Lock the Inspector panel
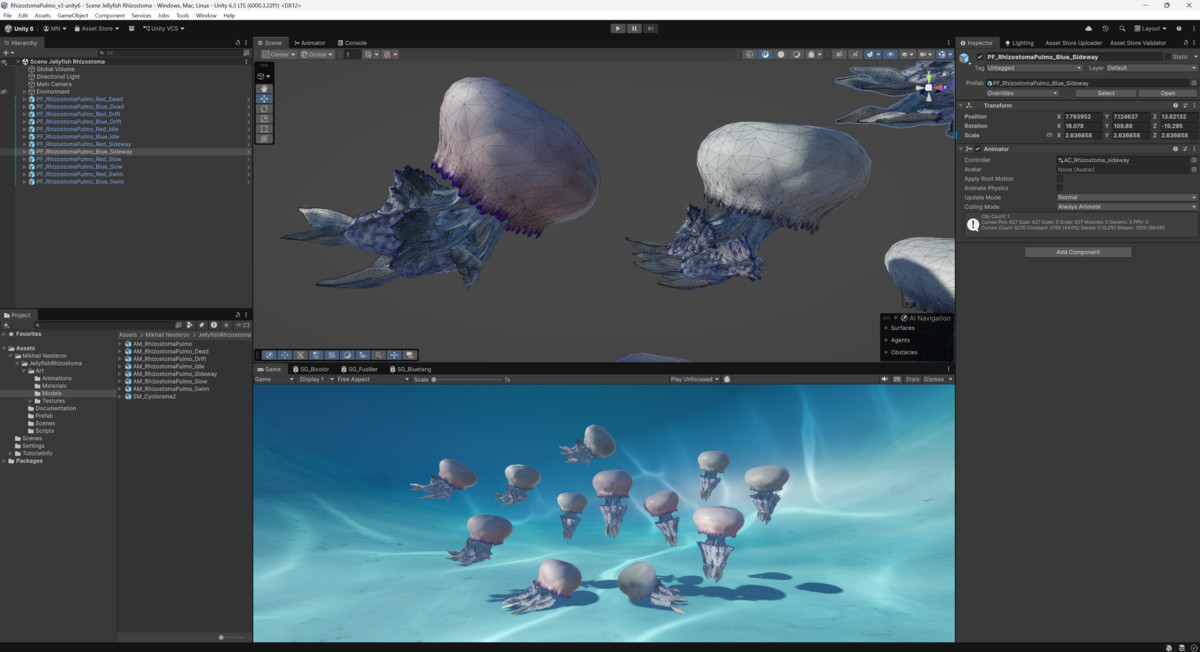 pos(1185,43)
